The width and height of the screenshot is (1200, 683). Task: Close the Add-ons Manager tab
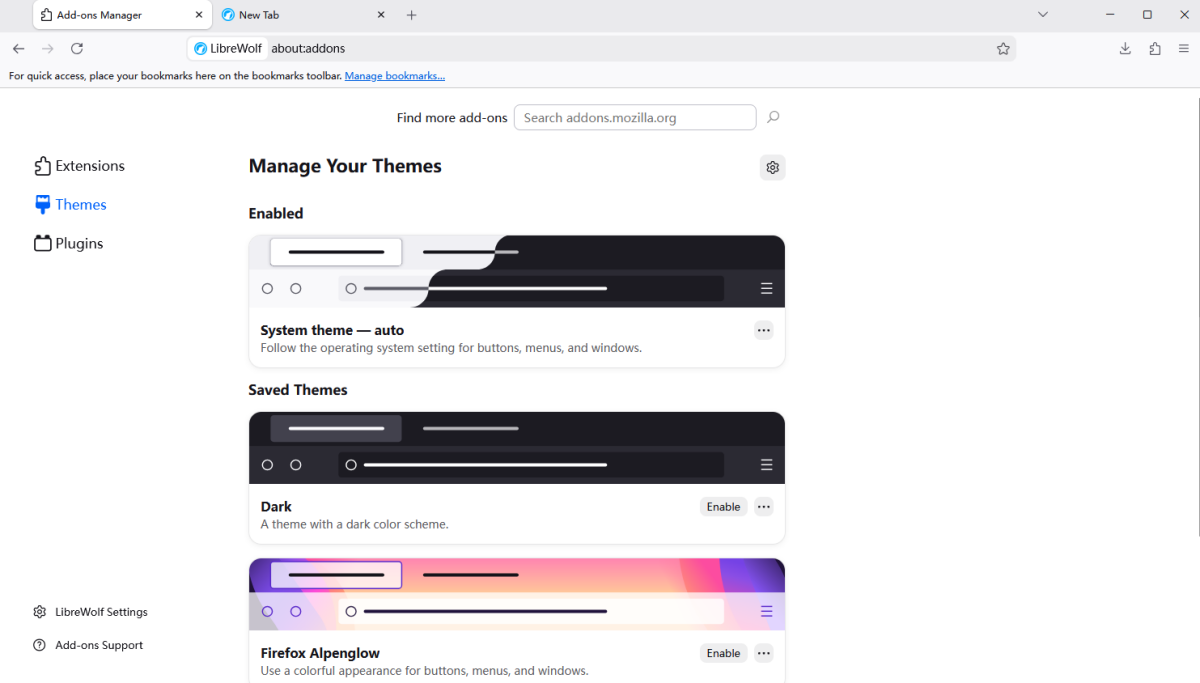[199, 15]
